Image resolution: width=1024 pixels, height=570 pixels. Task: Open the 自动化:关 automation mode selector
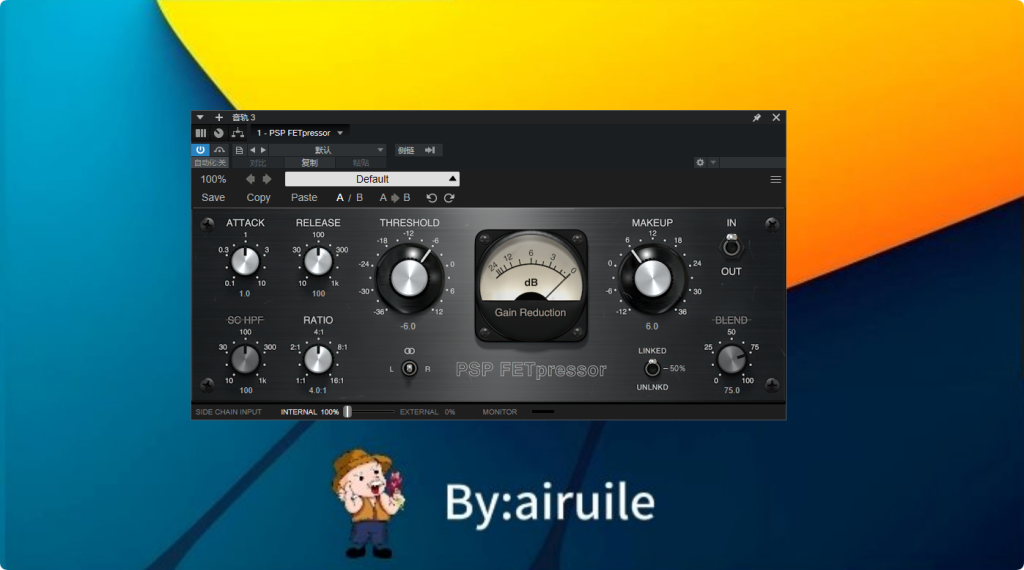tap(210, 163)
